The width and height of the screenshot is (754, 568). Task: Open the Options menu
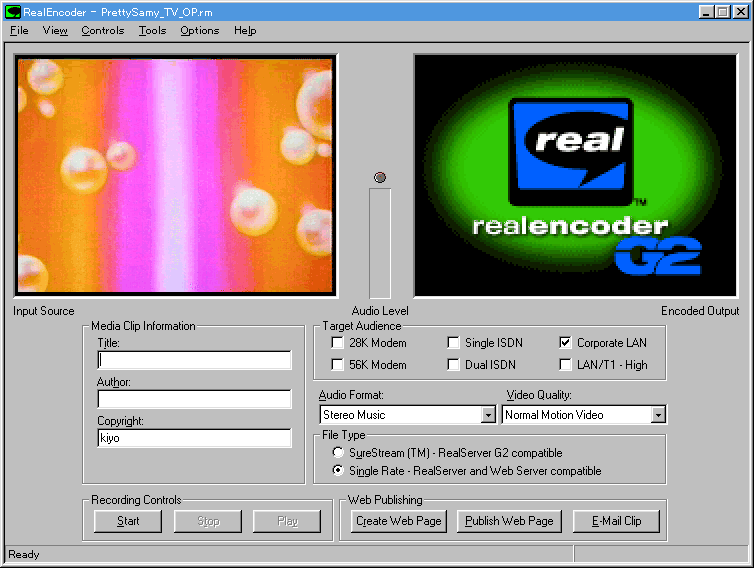click(199, 31)
